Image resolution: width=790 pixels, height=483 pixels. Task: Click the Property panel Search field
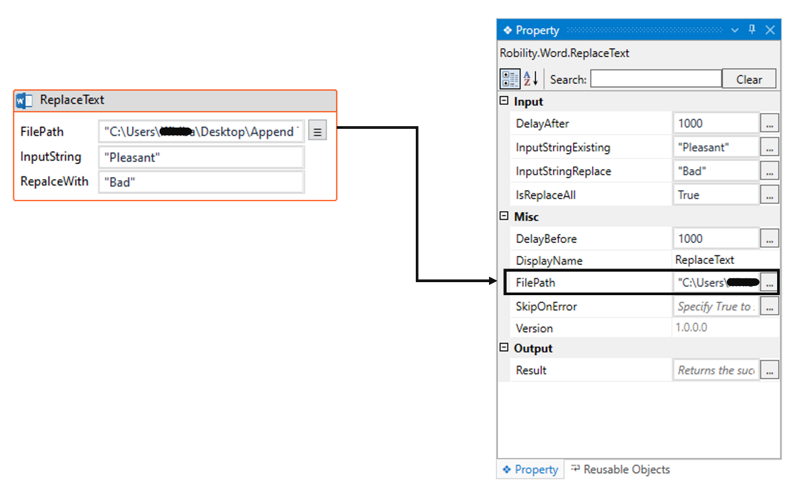[655, 79]
